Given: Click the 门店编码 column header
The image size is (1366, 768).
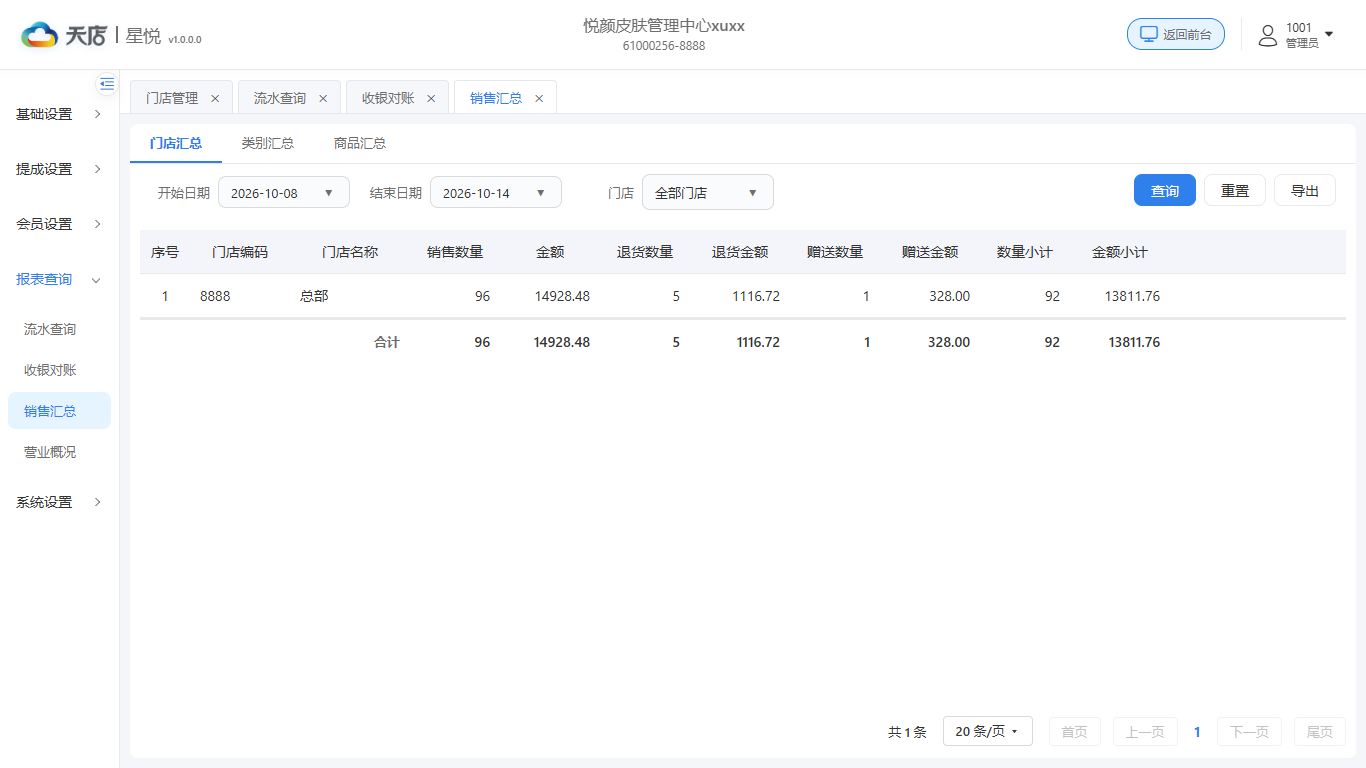Looking at the screenshot, I should [240, 252].
